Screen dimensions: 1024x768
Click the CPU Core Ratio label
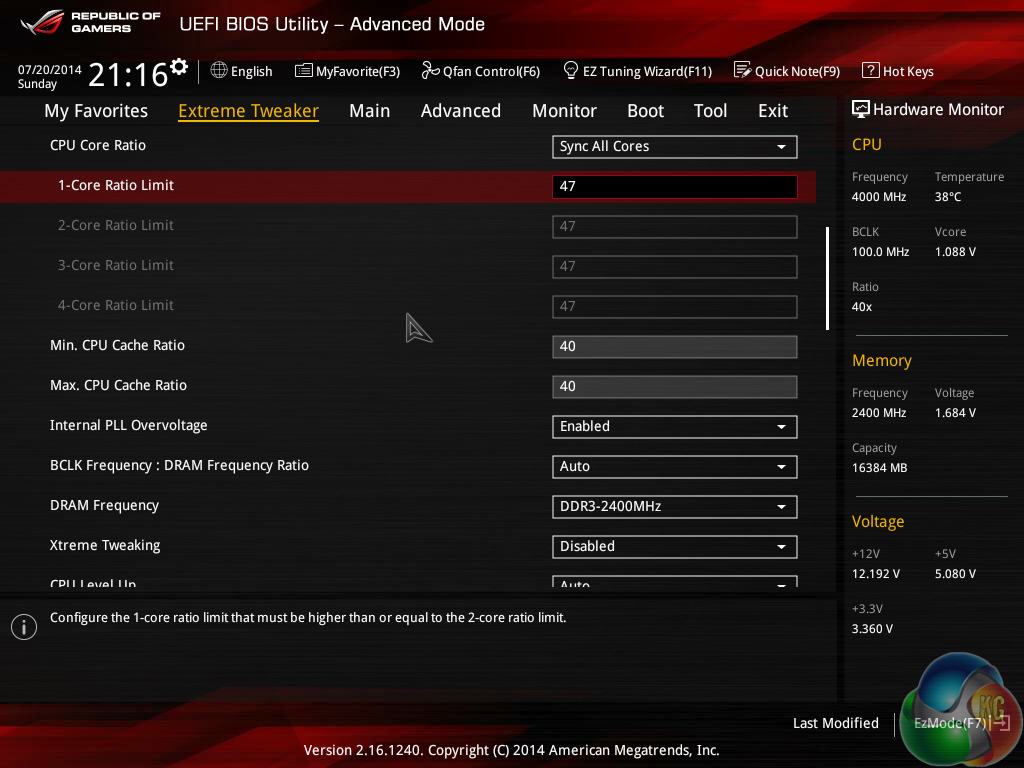pyautogui.click(x=98, y=145)
